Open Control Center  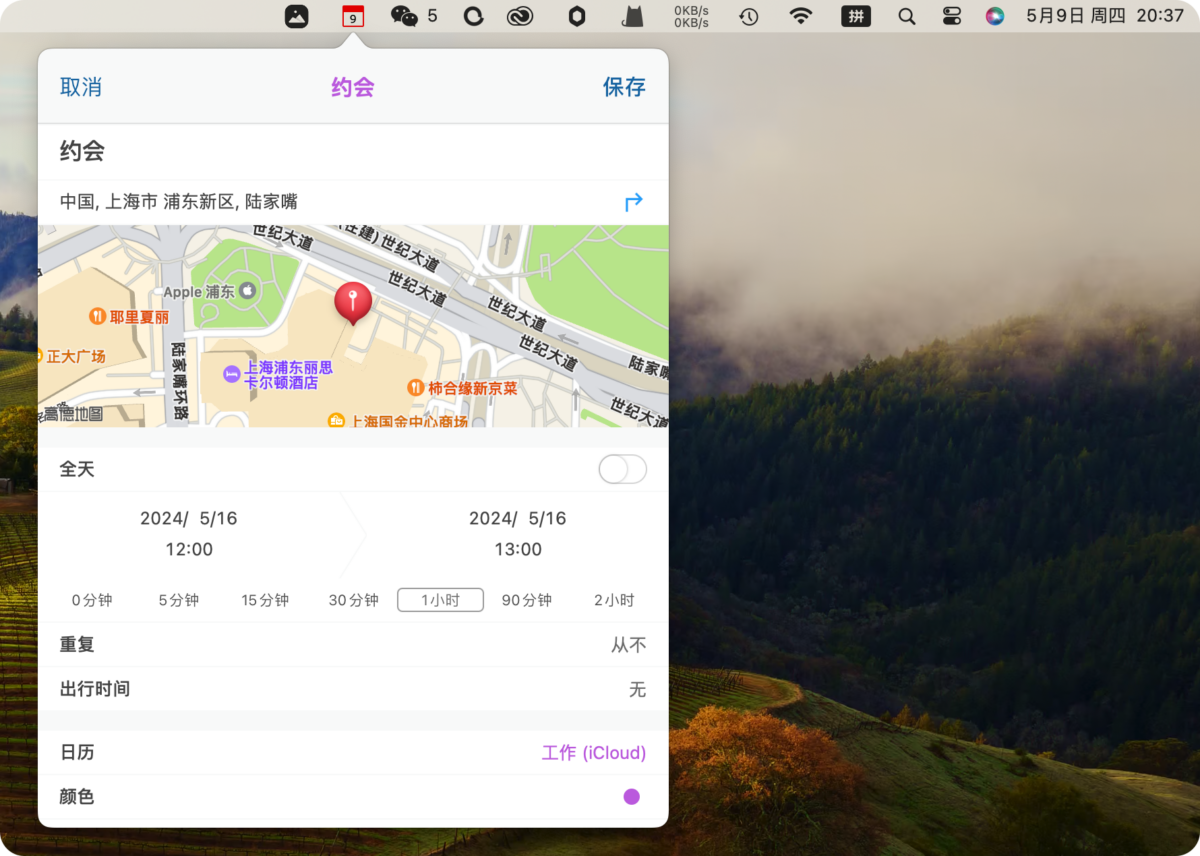pyautogui.click(x=951, y=16)
